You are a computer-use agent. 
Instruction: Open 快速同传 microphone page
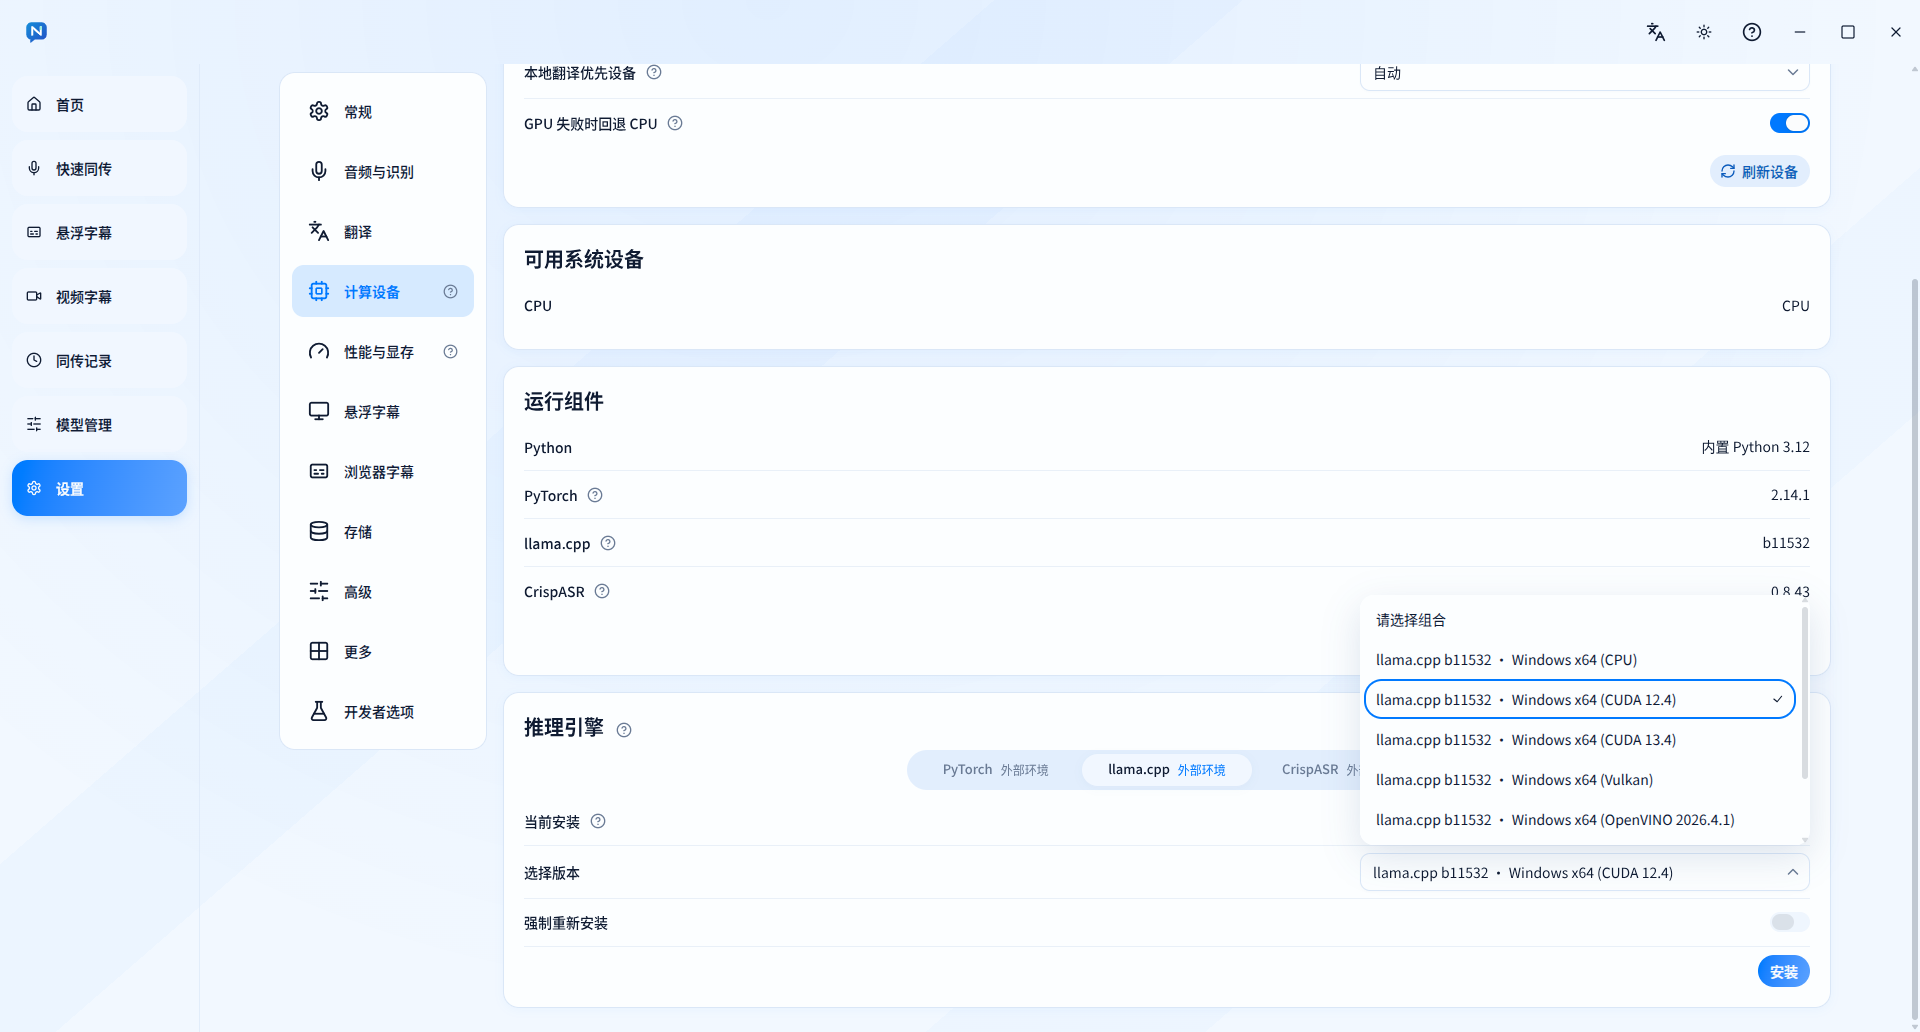(99, 168)
